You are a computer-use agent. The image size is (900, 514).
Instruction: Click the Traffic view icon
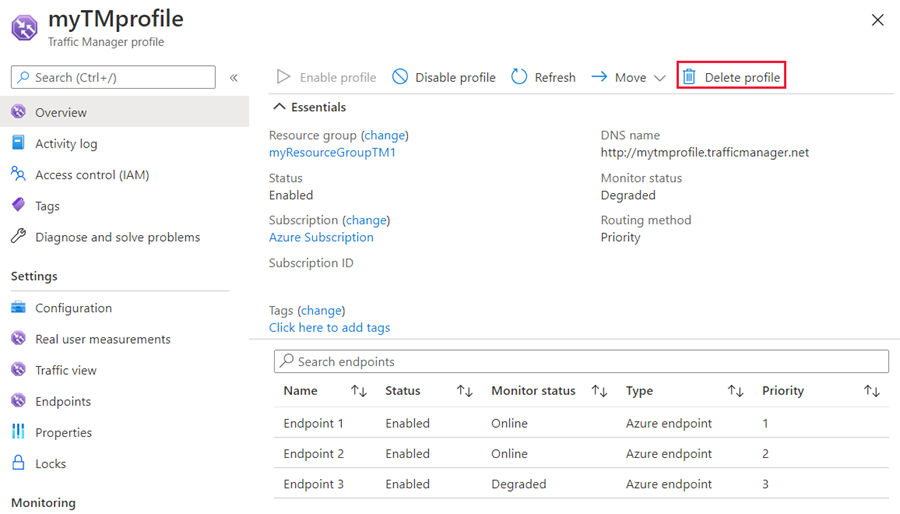(18, 369)
